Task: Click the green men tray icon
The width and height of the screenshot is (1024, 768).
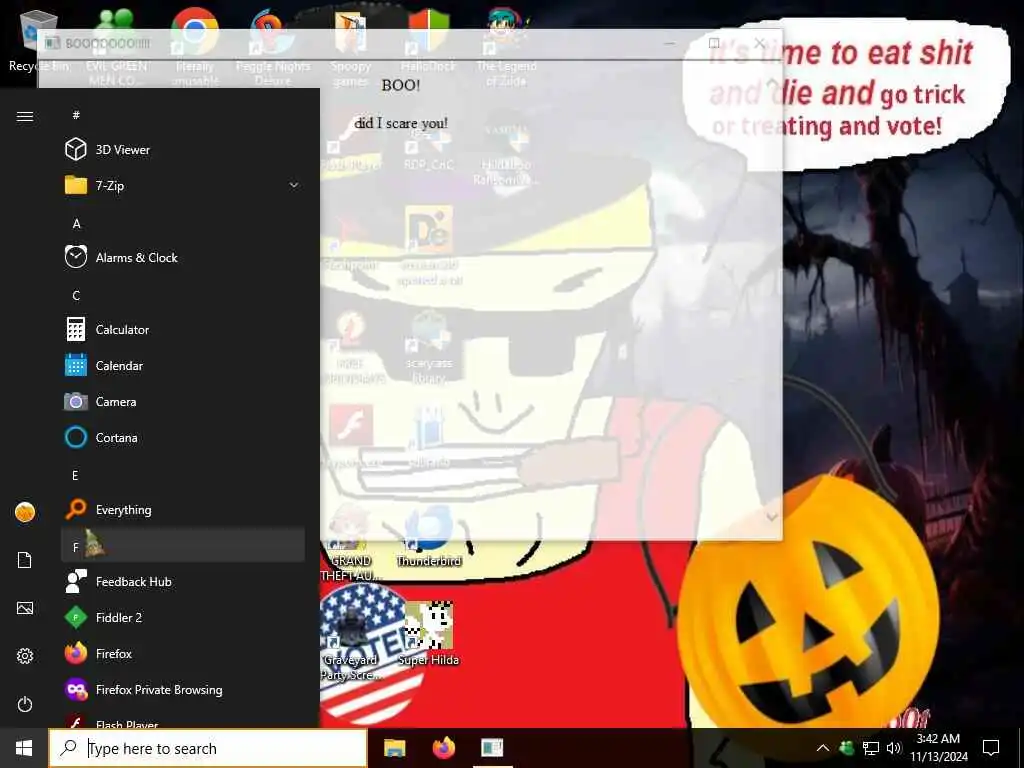Action: pos(847,748)
